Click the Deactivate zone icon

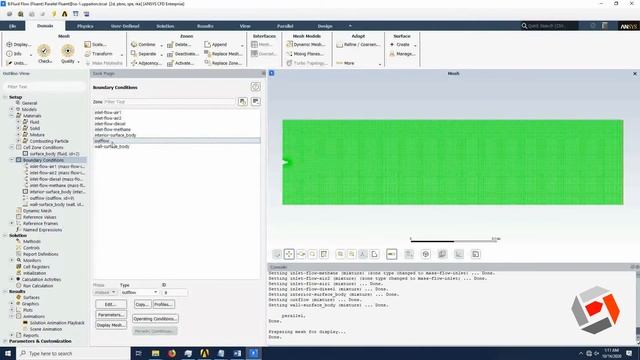coord(170,53)
